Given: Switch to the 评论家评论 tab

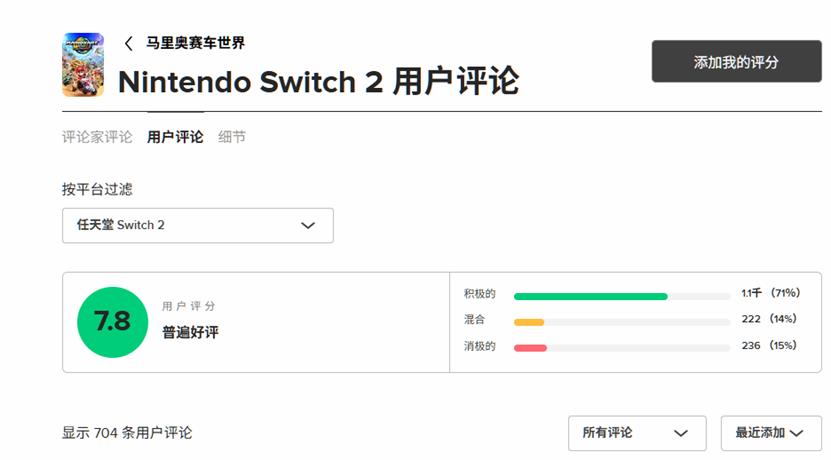Looking at the screenshot, I should [x=97, y=137].
